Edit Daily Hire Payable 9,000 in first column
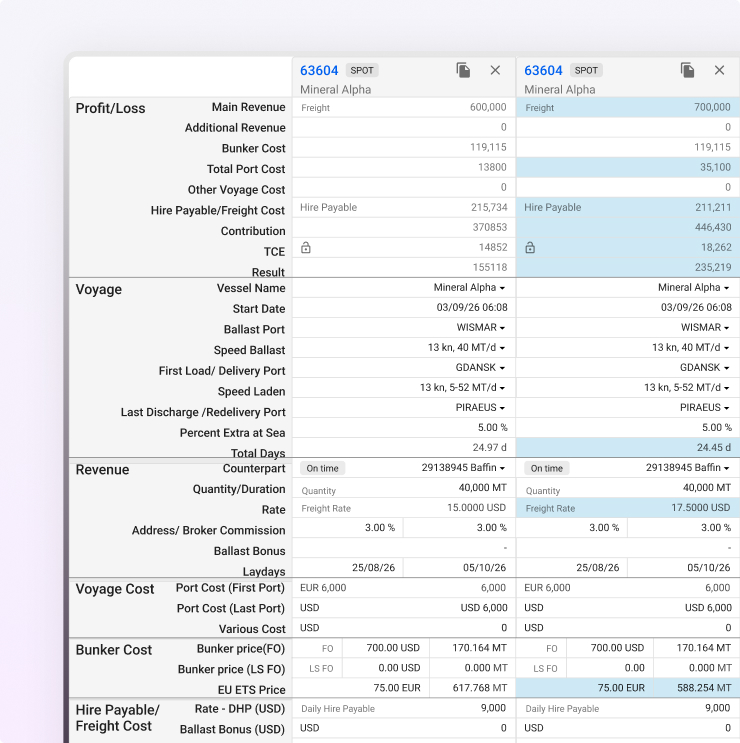The image size is (740, 743). 404,708
